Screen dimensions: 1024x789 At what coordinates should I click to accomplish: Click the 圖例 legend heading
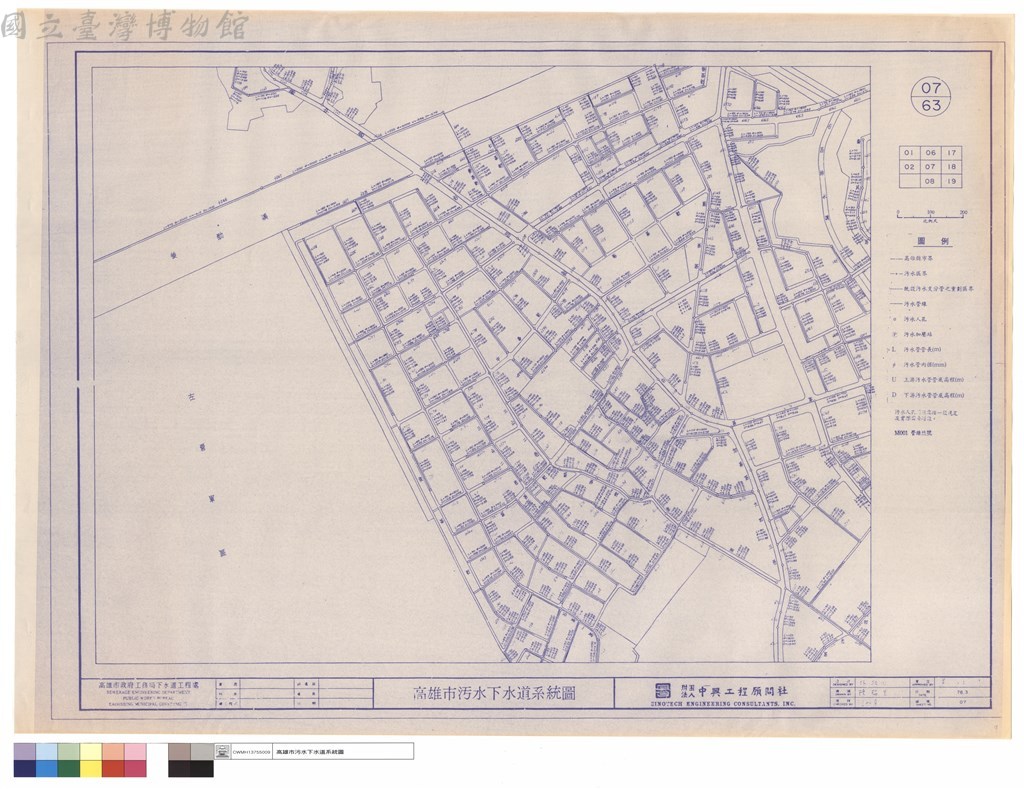(x=932, y=241)
